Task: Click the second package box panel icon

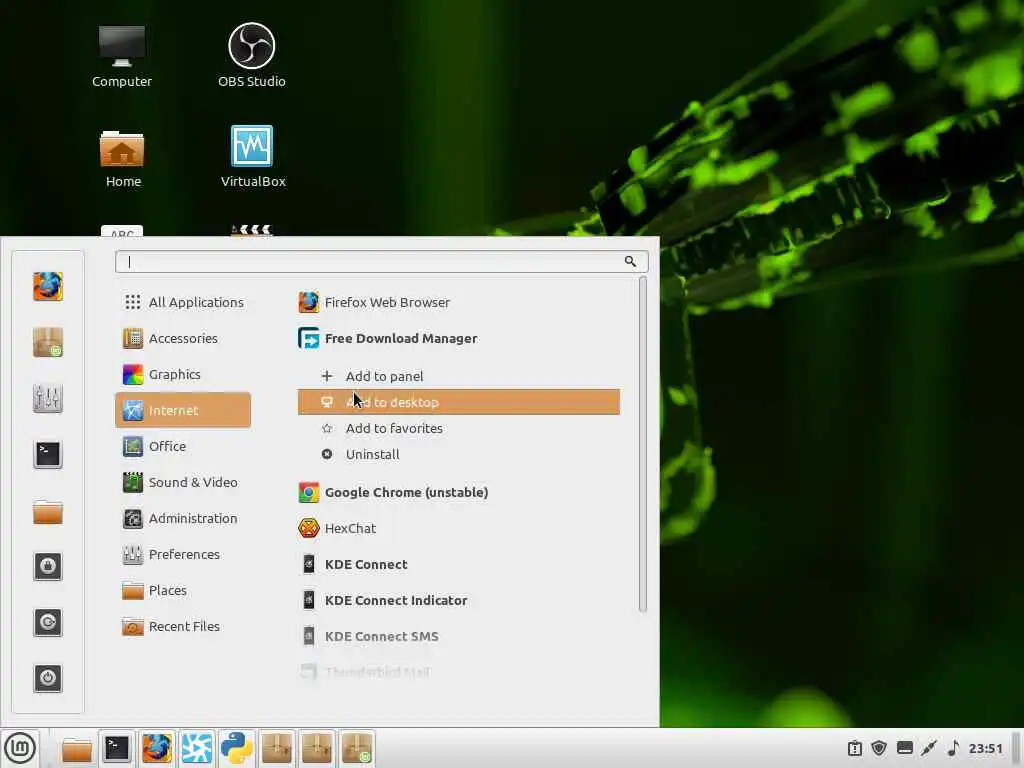Action: pos(317,748)
